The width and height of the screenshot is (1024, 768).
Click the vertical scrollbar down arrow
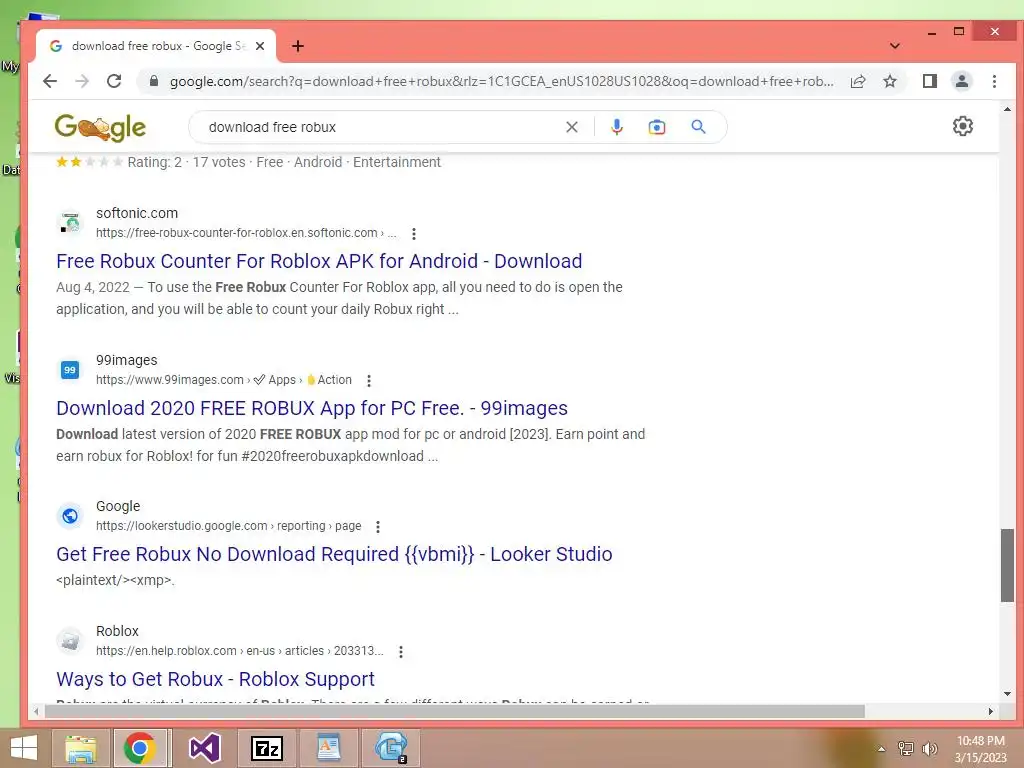tap(1006, 694)
